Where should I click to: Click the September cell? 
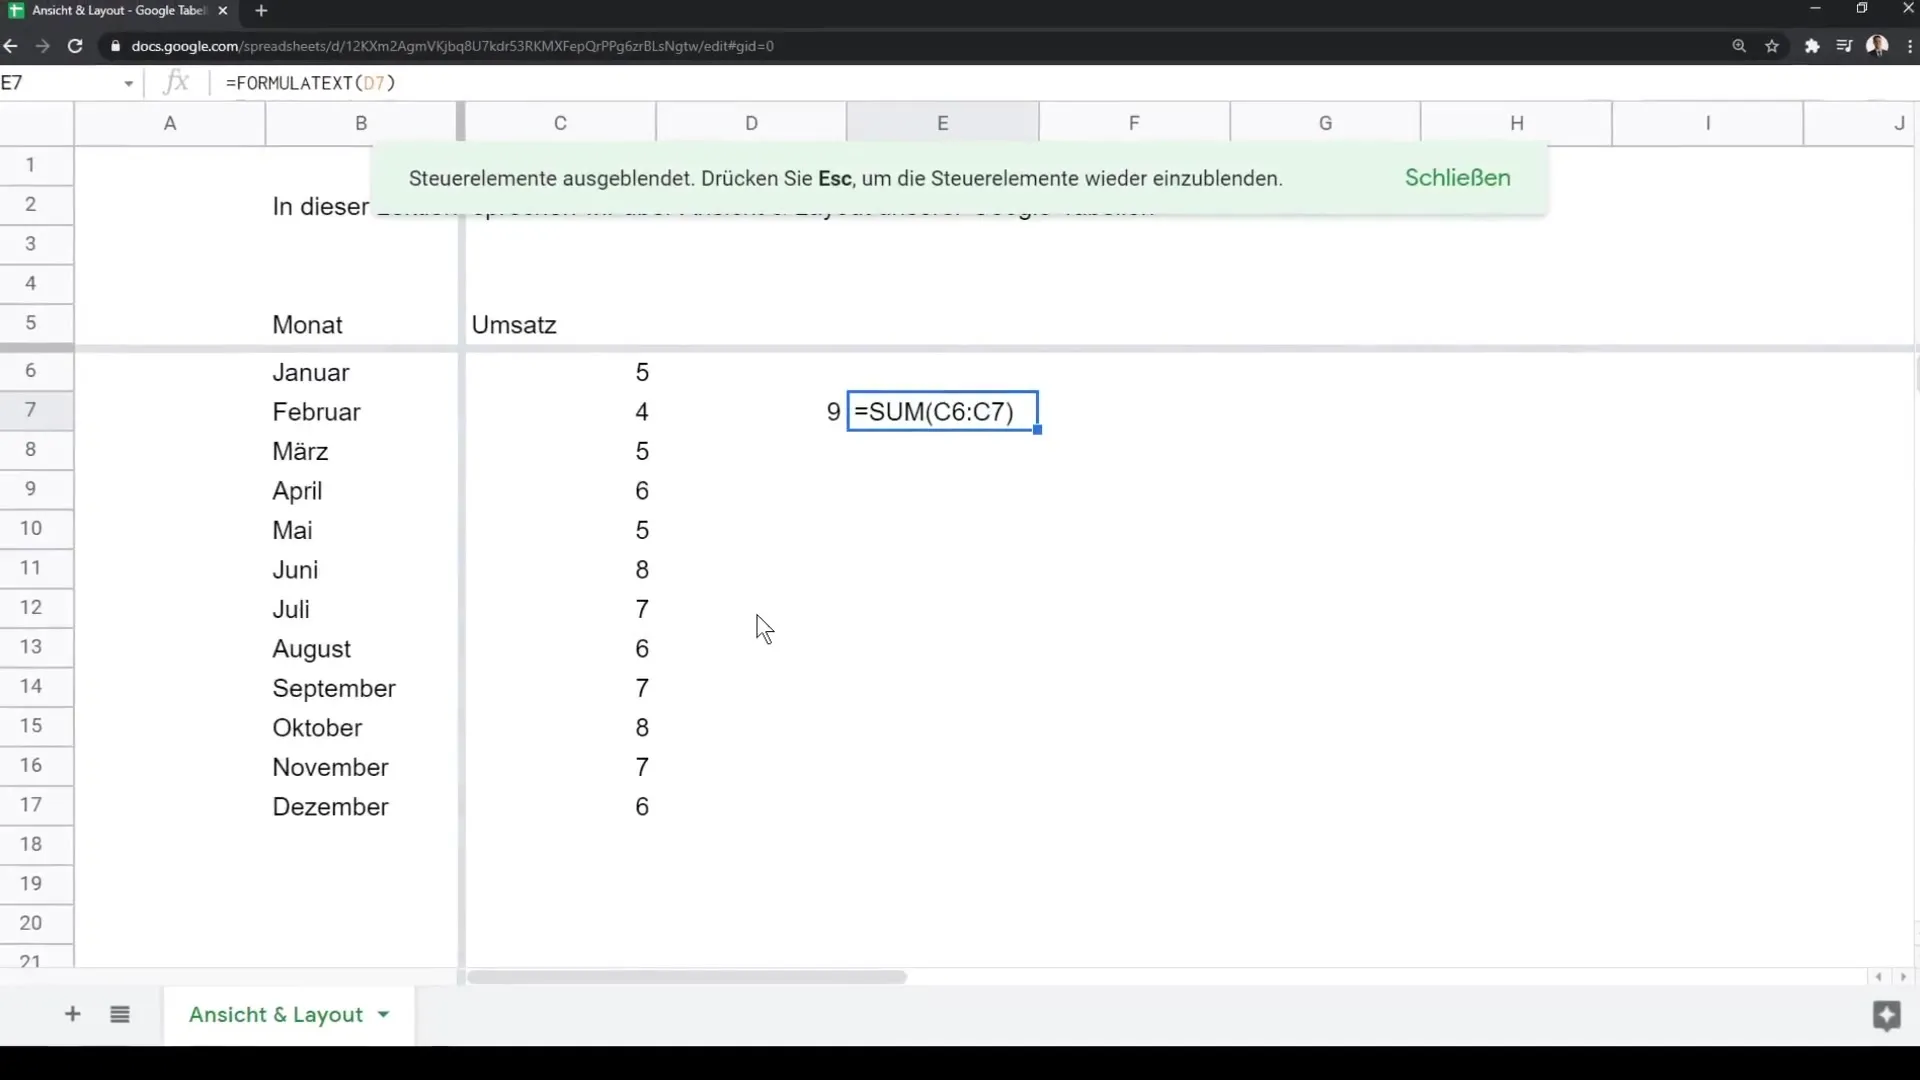[361, 688]
